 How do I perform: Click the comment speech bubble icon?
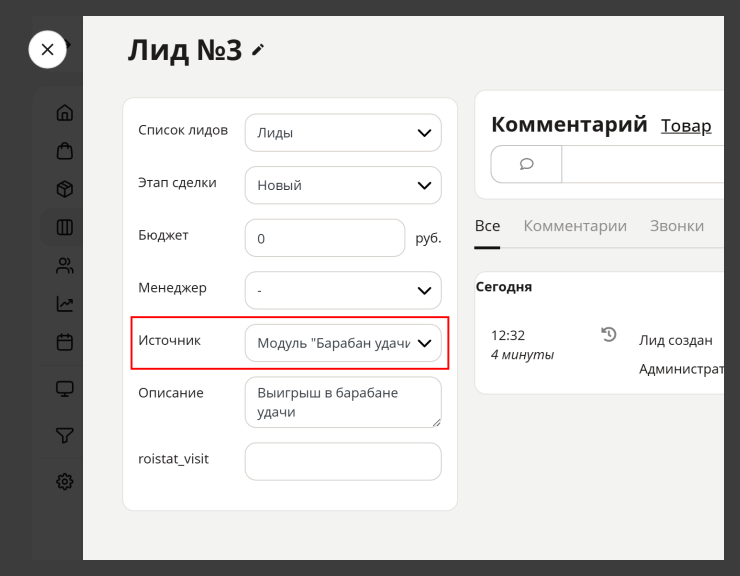tap(526, 164)
